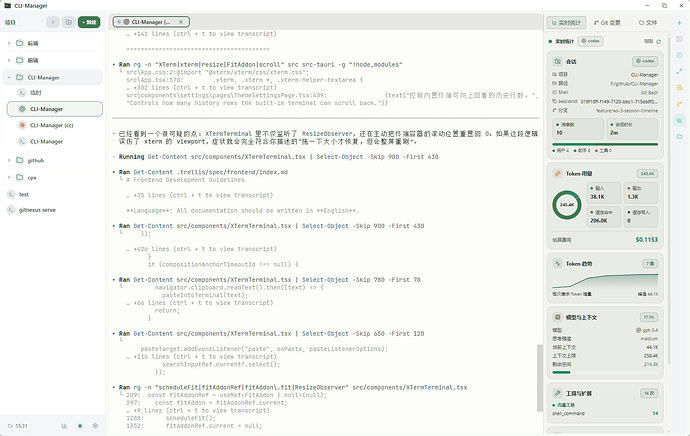
Task: Open settings via the gear icon
Action: (95, 426)
